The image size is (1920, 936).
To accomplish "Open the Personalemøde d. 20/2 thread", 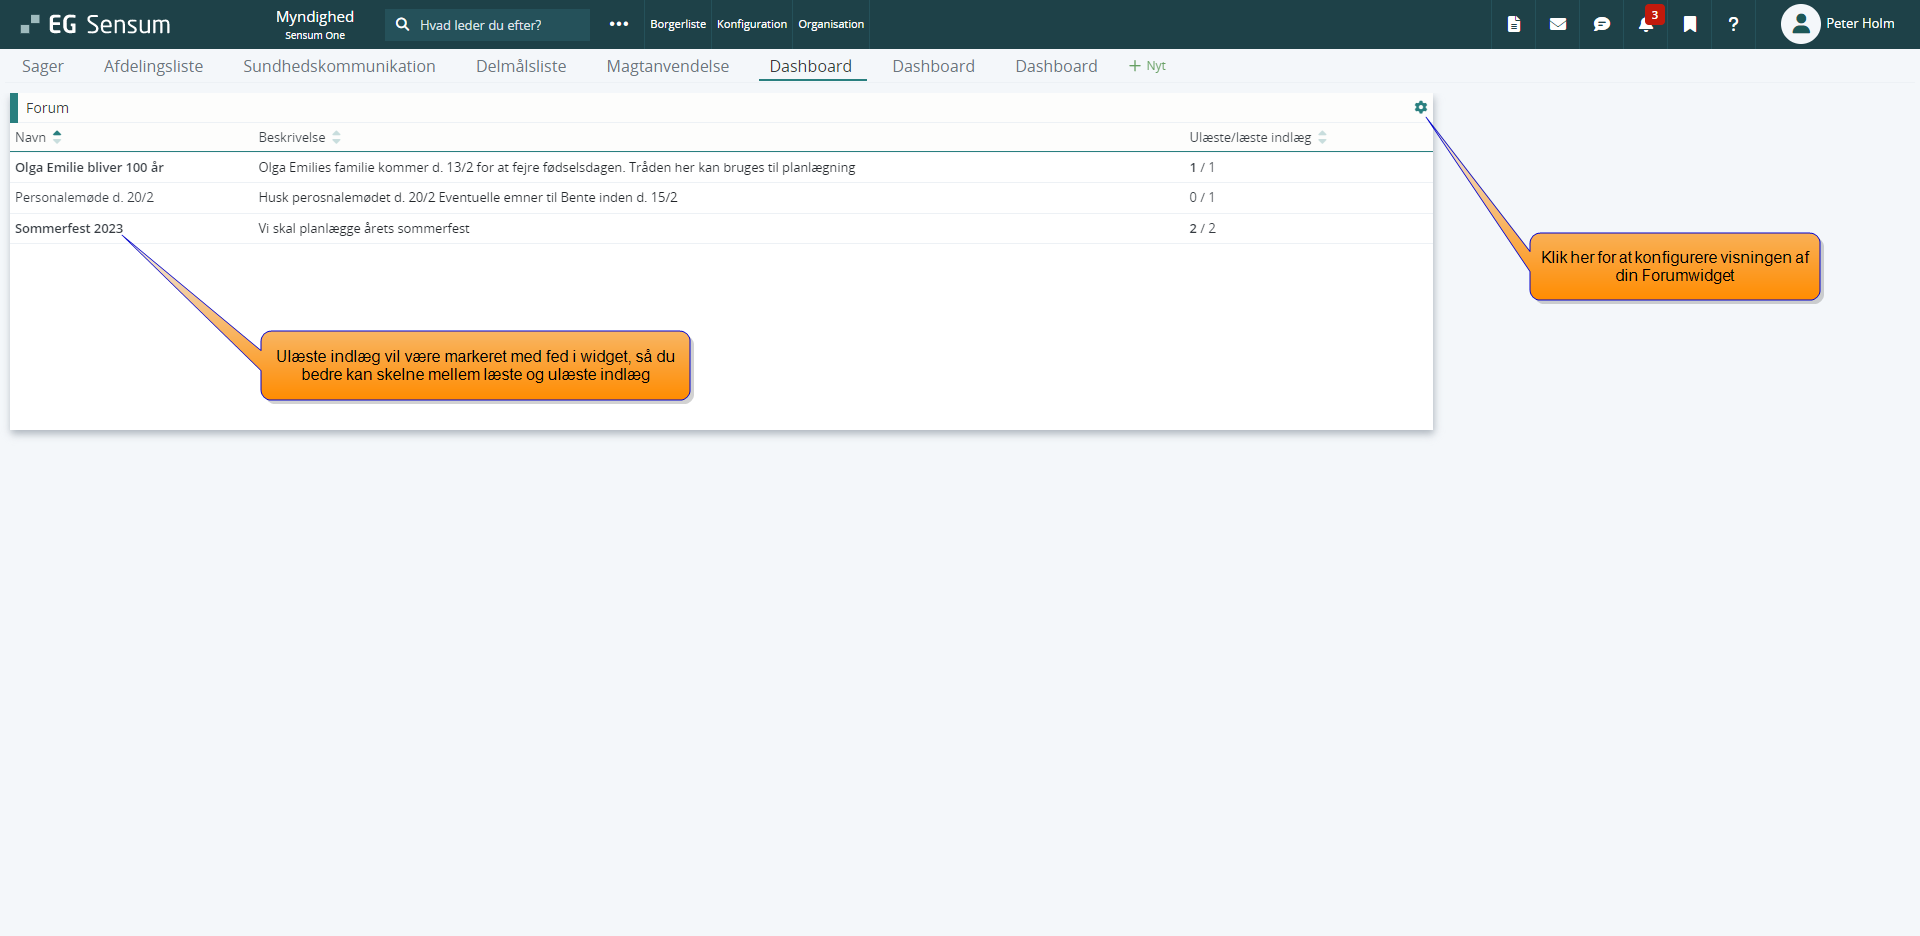I will tap(84, 197).
